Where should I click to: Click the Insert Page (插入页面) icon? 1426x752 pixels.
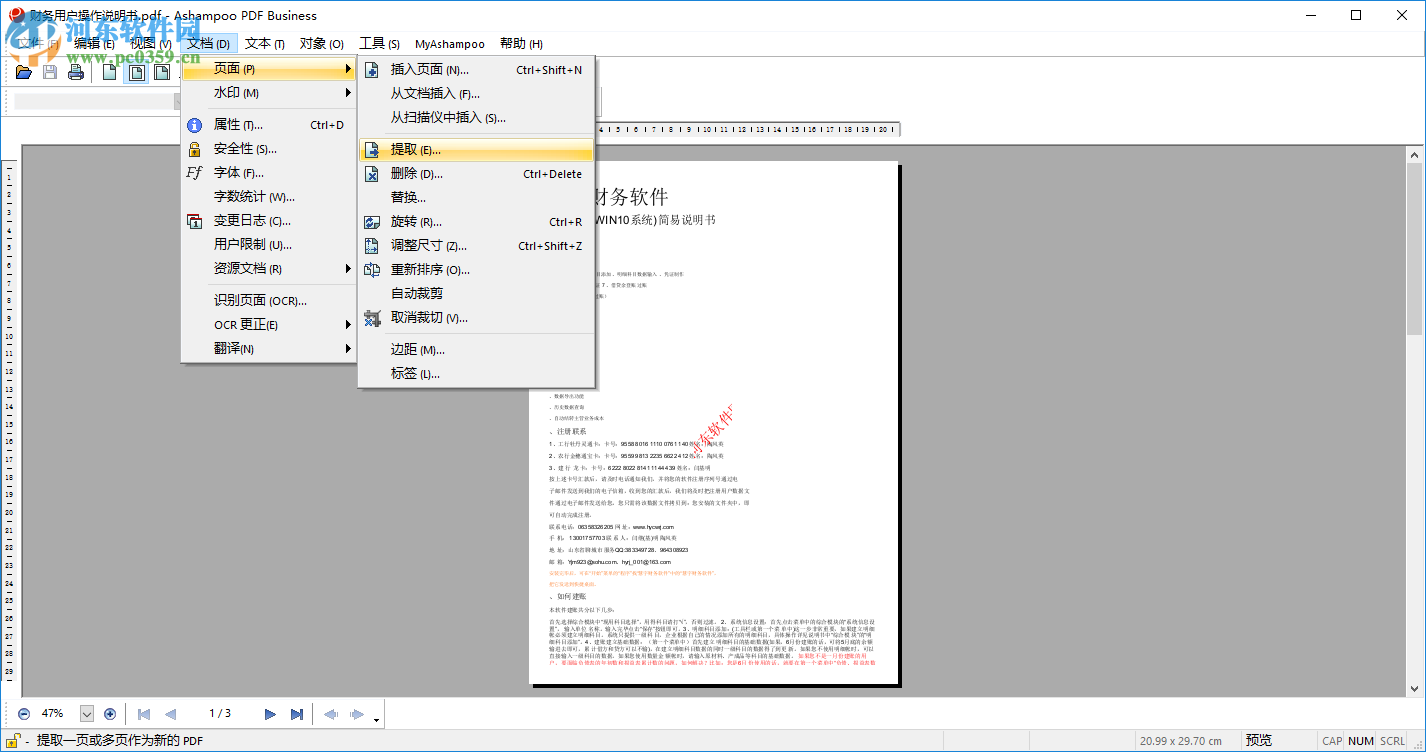[x=372, y=70]
